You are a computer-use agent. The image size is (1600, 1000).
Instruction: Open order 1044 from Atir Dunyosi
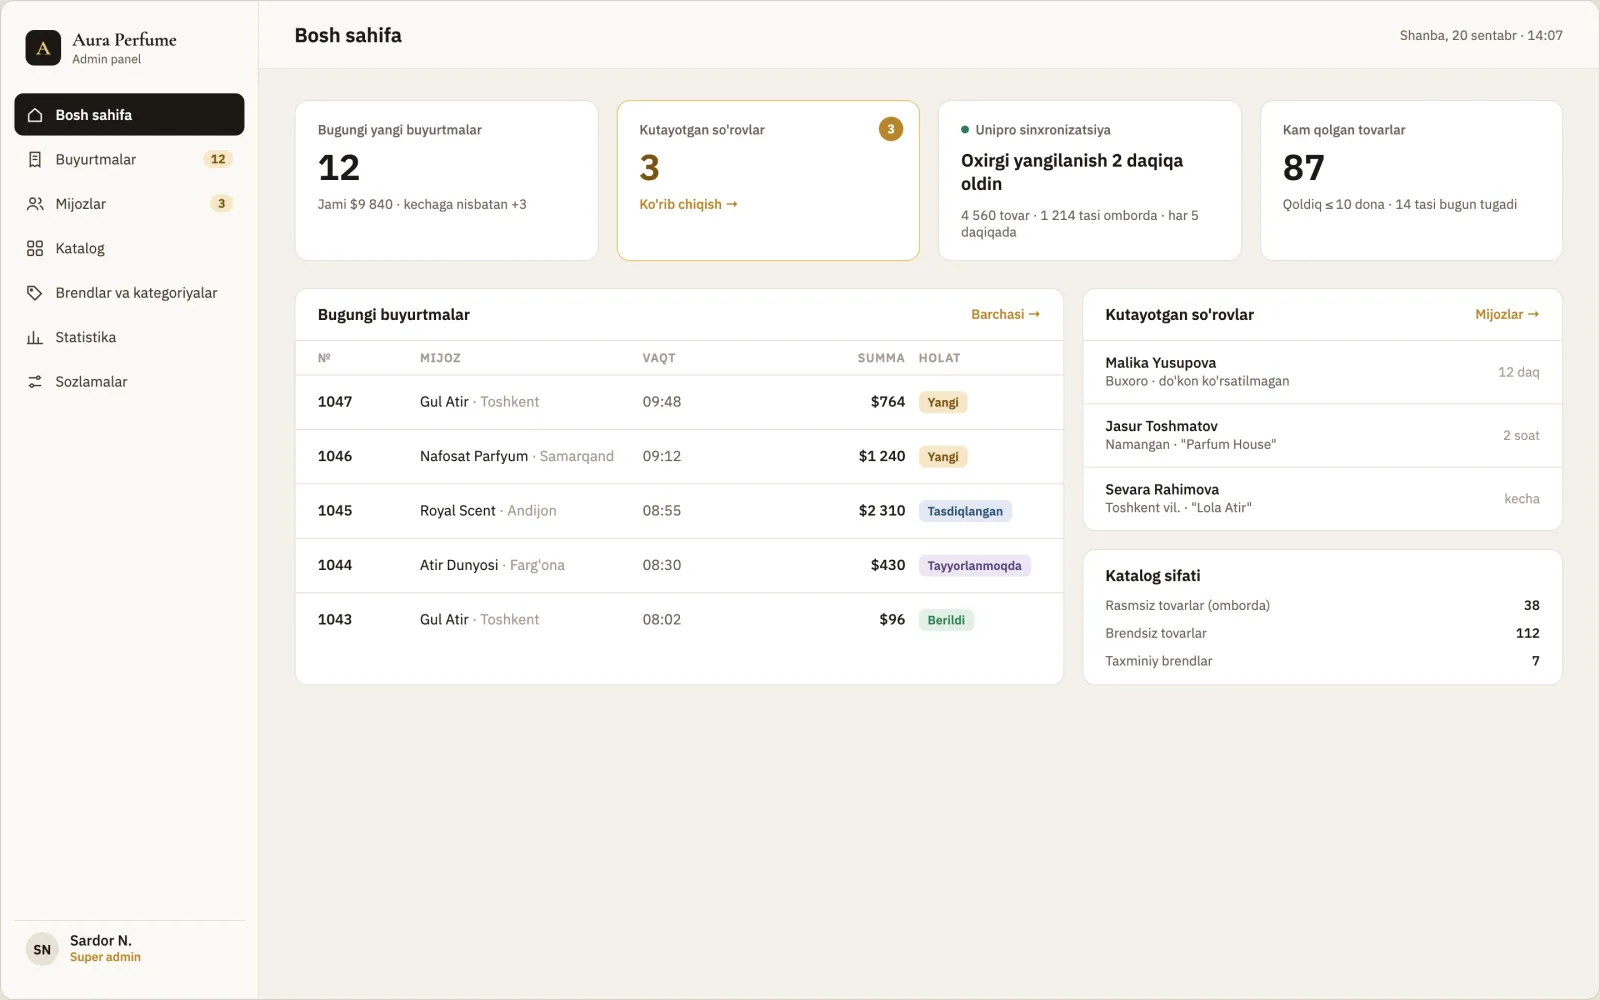[x=679, y=565]
